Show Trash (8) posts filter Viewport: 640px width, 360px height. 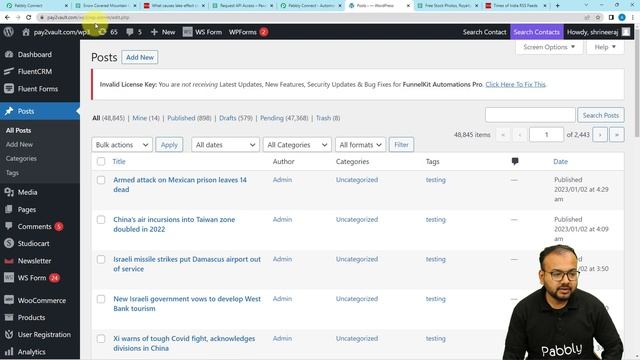click(x=328, y=118)
